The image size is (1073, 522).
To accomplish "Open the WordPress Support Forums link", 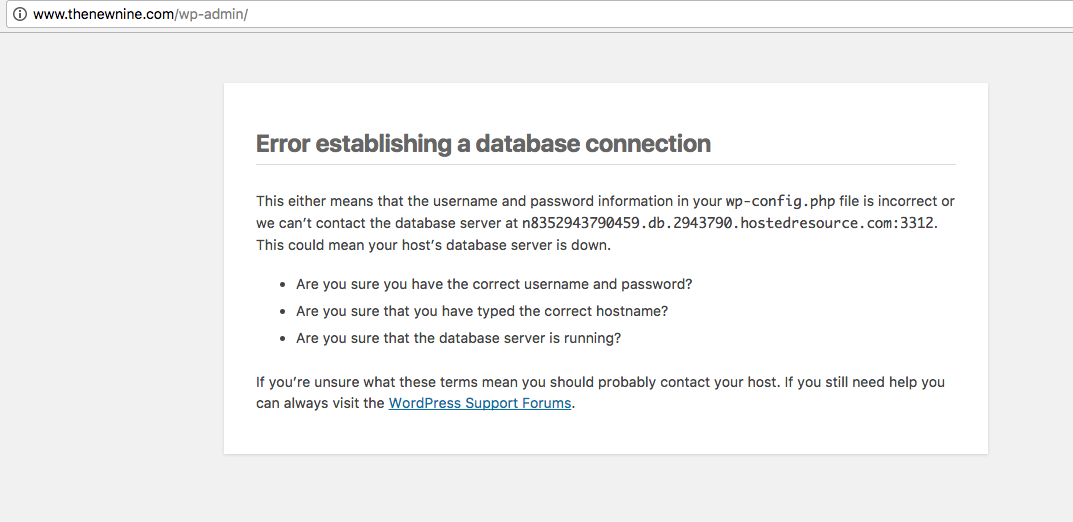I will point(480,403).
